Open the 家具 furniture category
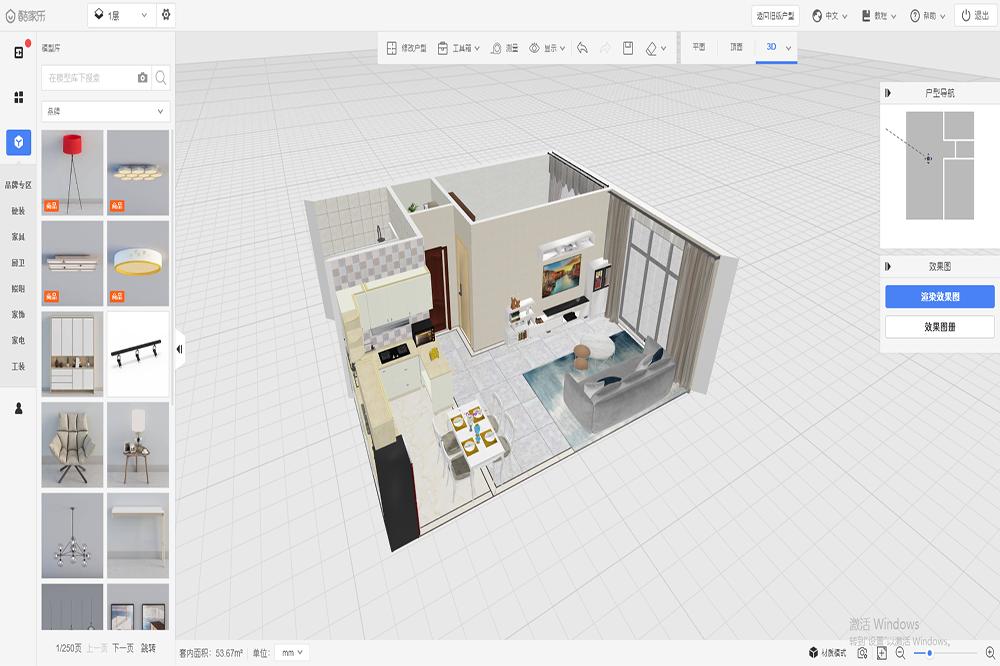The width and height of the screenshot is (1000, 666). pos(18,237)
